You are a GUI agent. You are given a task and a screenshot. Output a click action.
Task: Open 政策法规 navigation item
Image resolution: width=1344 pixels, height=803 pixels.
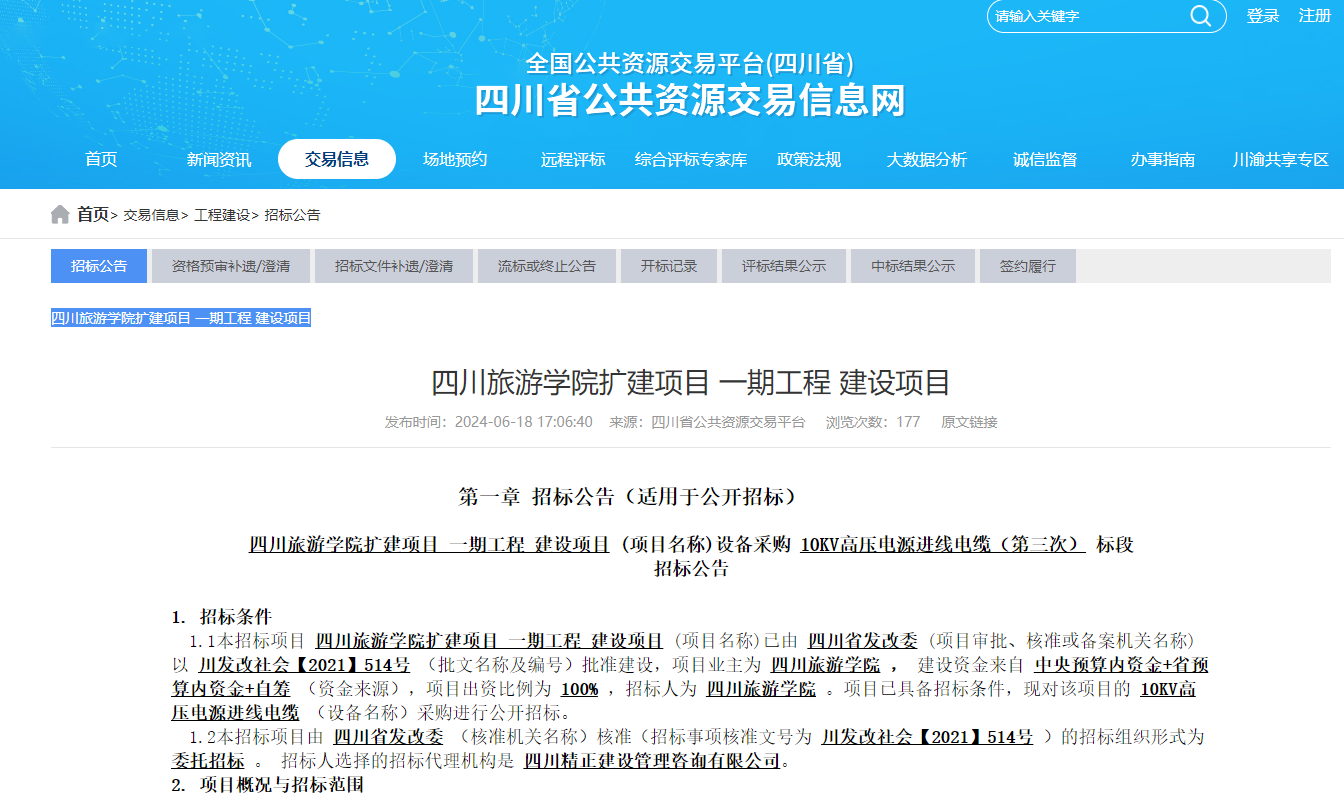coord(809,160)
